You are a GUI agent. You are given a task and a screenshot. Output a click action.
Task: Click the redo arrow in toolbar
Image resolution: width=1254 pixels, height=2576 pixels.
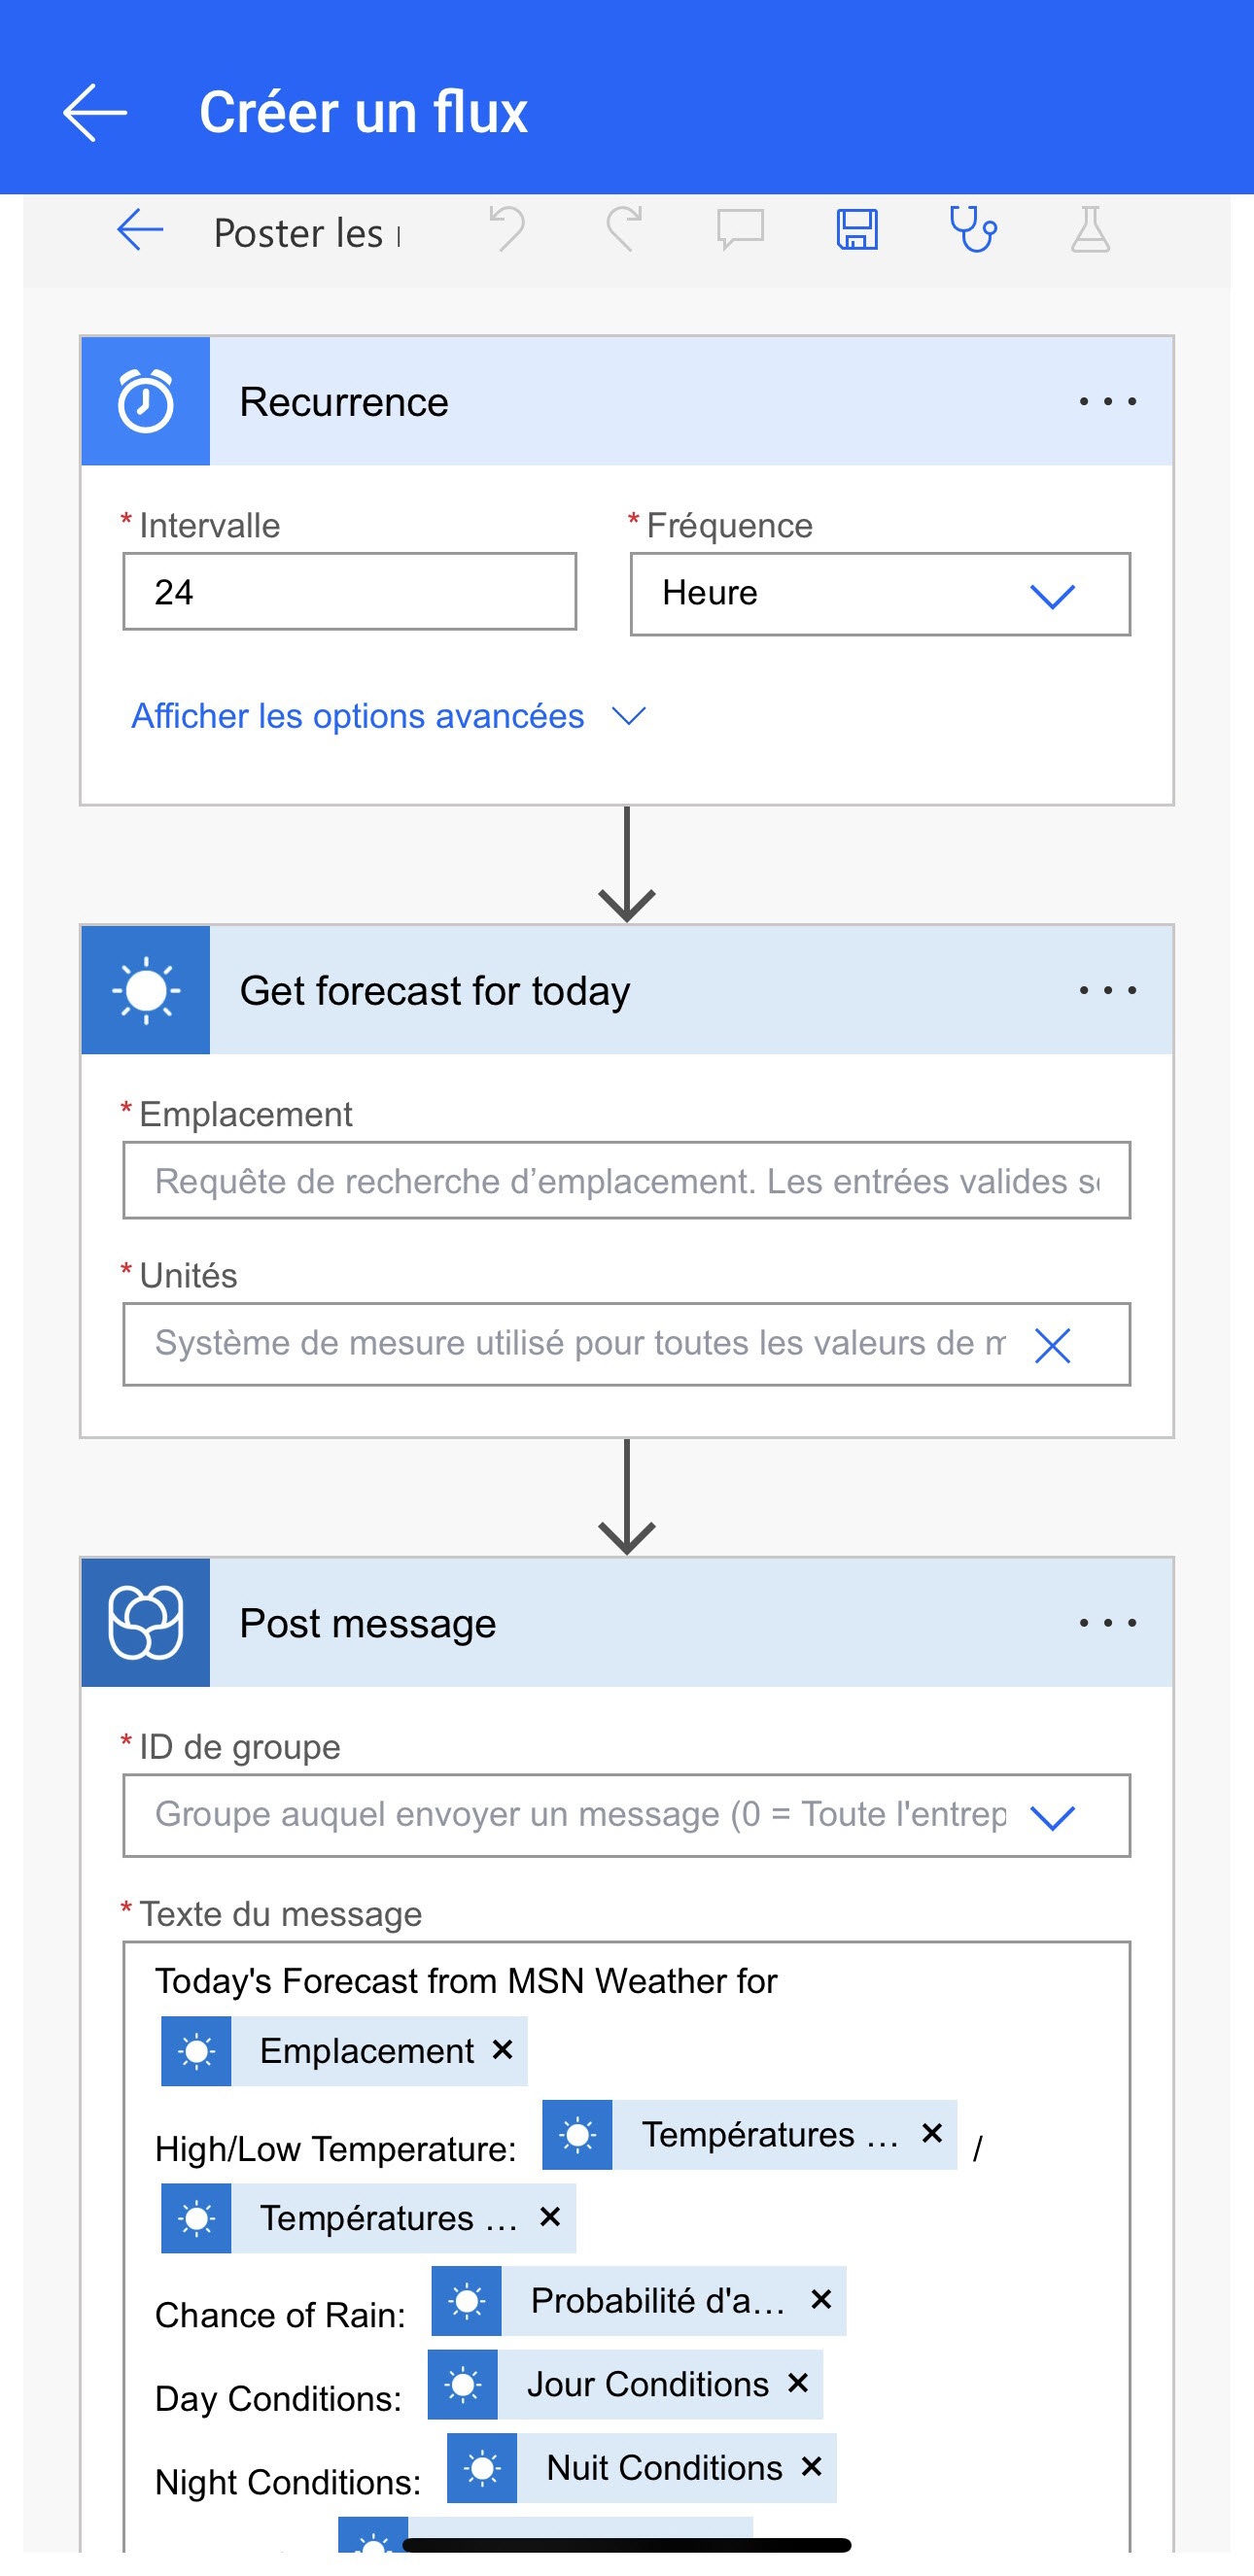624,230
